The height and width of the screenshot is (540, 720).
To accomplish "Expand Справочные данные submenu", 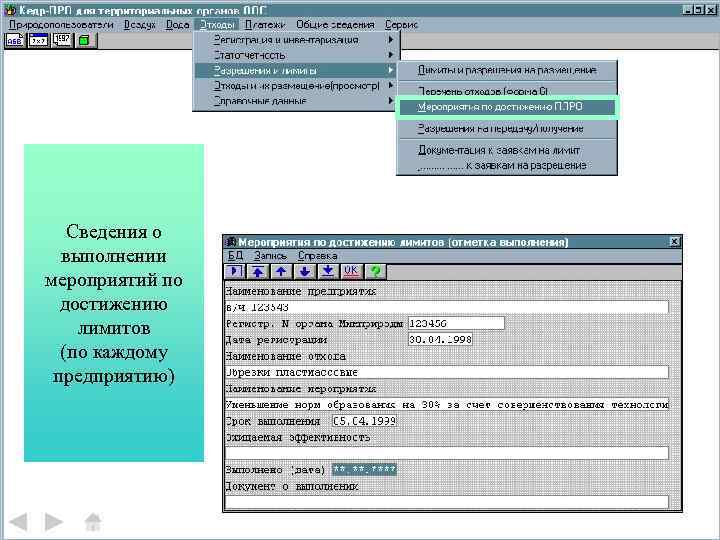I will 296,101.
